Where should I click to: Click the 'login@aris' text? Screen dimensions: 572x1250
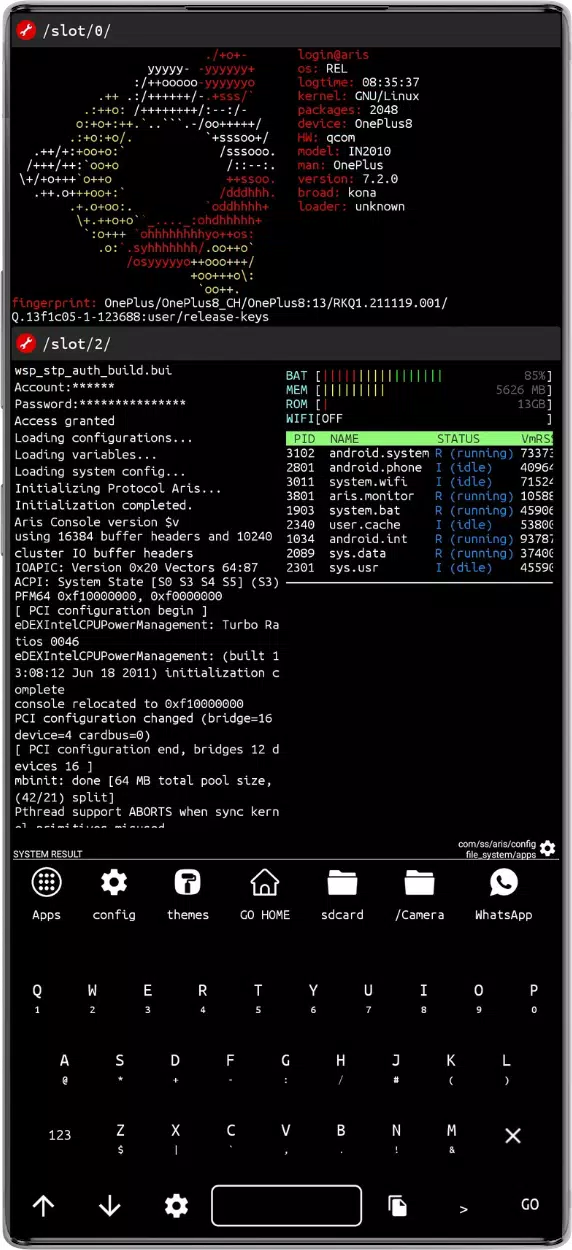tap(333, 55)
